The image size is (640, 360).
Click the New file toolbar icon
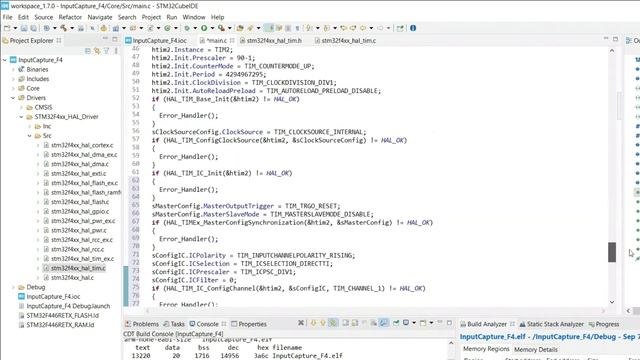tap(7, 28)
